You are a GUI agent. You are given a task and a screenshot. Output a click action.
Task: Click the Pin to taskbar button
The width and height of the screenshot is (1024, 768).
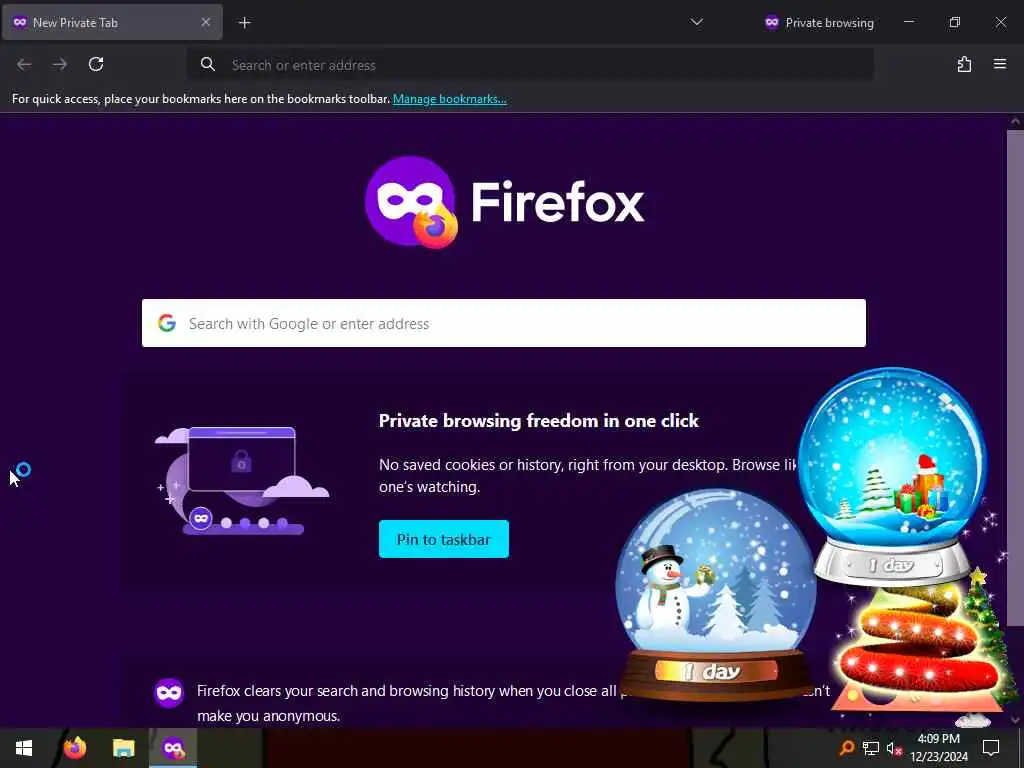click(443, 539)
